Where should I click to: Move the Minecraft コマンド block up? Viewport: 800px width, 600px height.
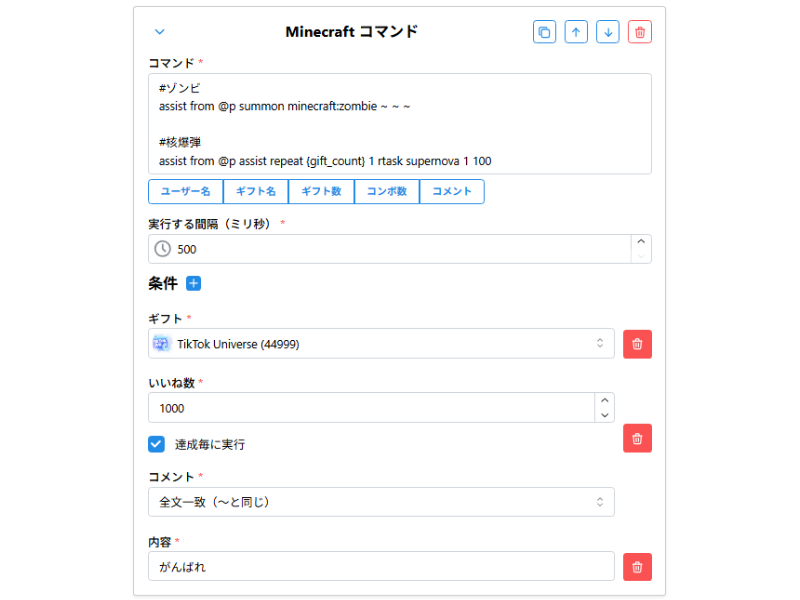click(x=576, y=31)
